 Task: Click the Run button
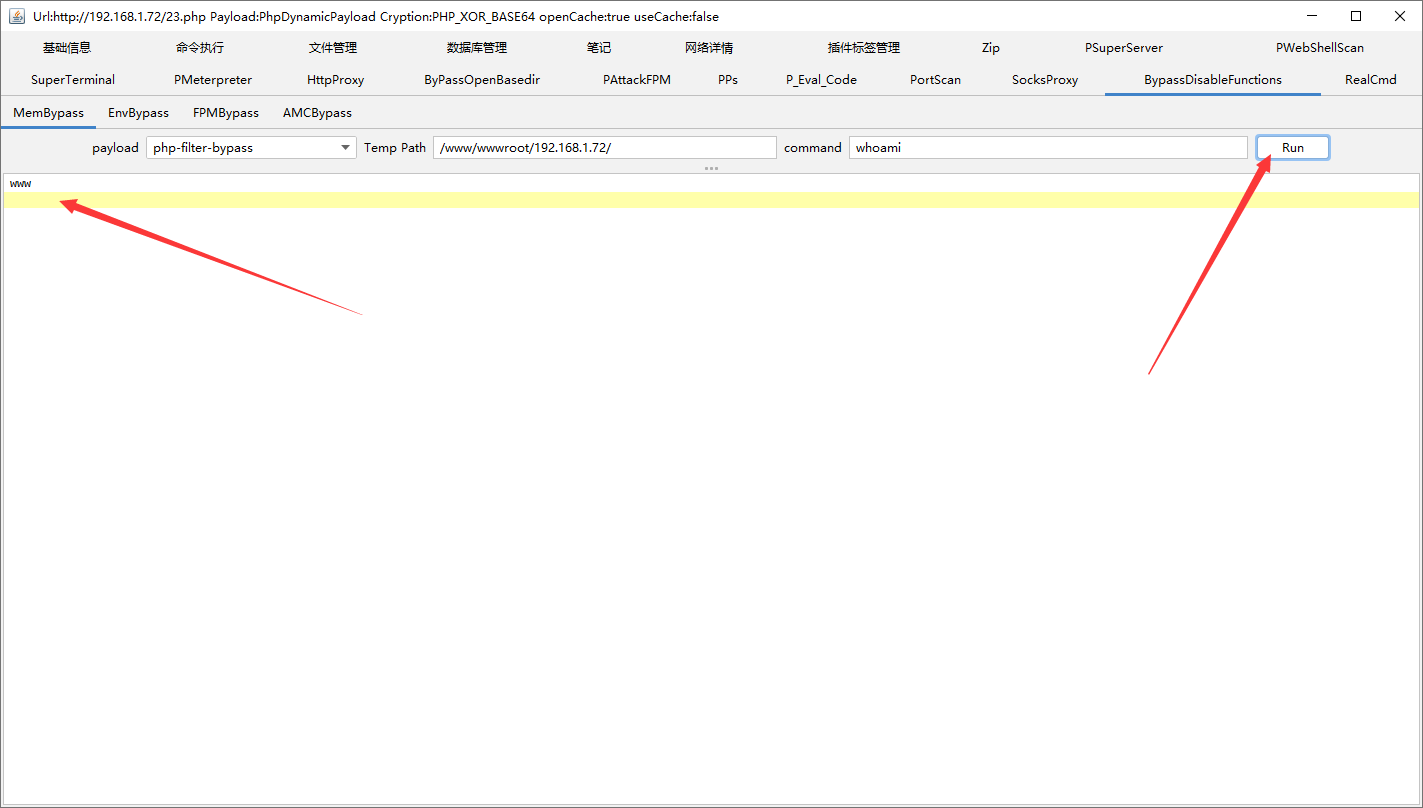click(x=1293, y=147)
